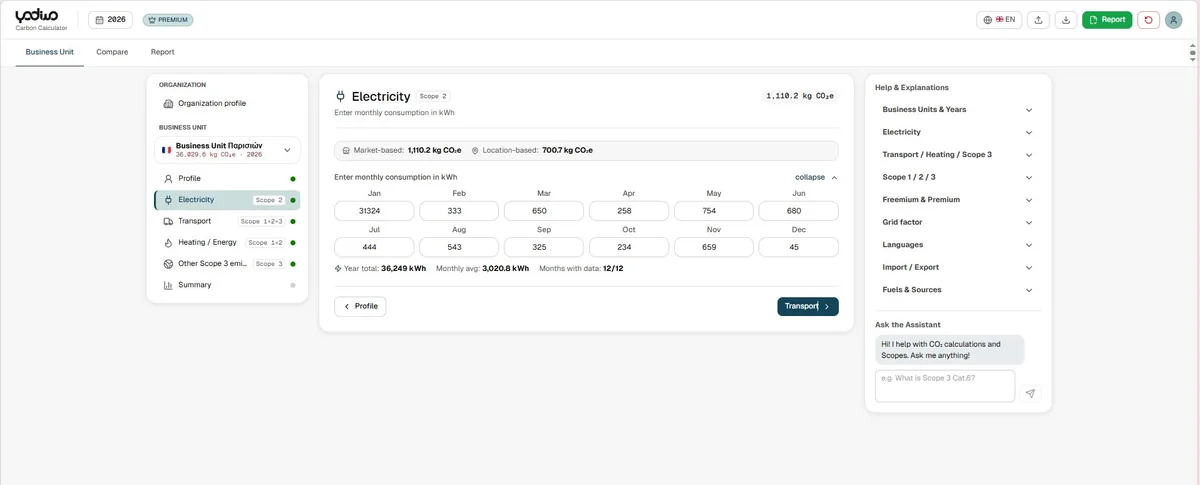This screenshot has width=1200, height=485.
Task: Click the Monthly avg 3,020.8 kWh text
Action: click(x=482, y=269)
